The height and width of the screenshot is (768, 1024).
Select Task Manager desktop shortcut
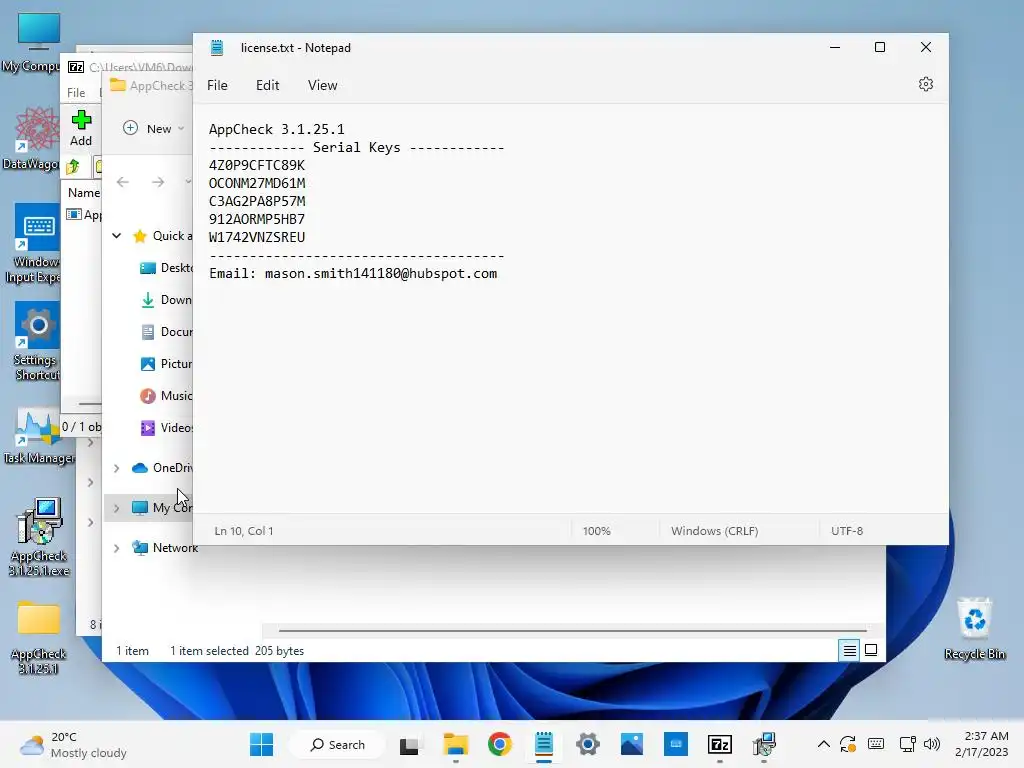click(38, 437)
